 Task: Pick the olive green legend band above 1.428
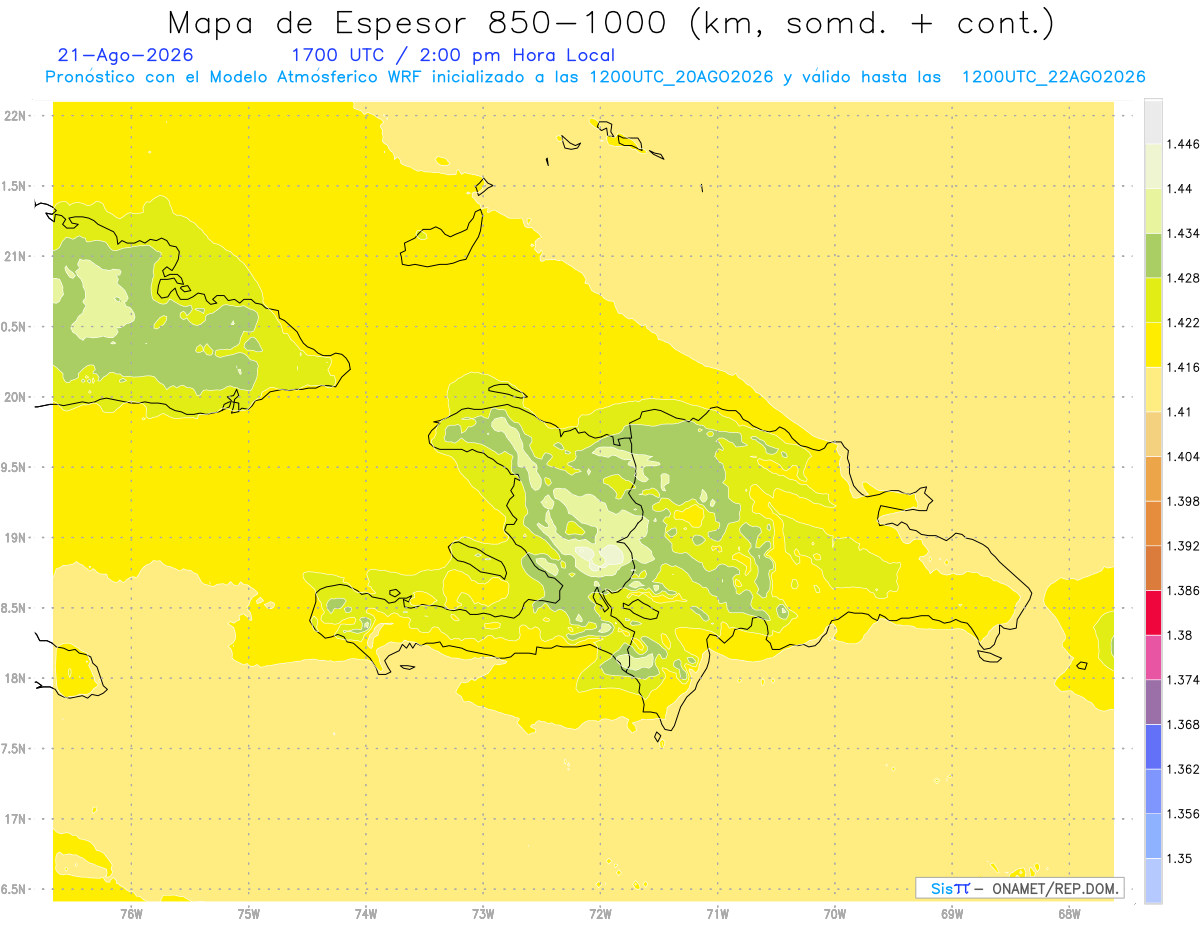1153,255
